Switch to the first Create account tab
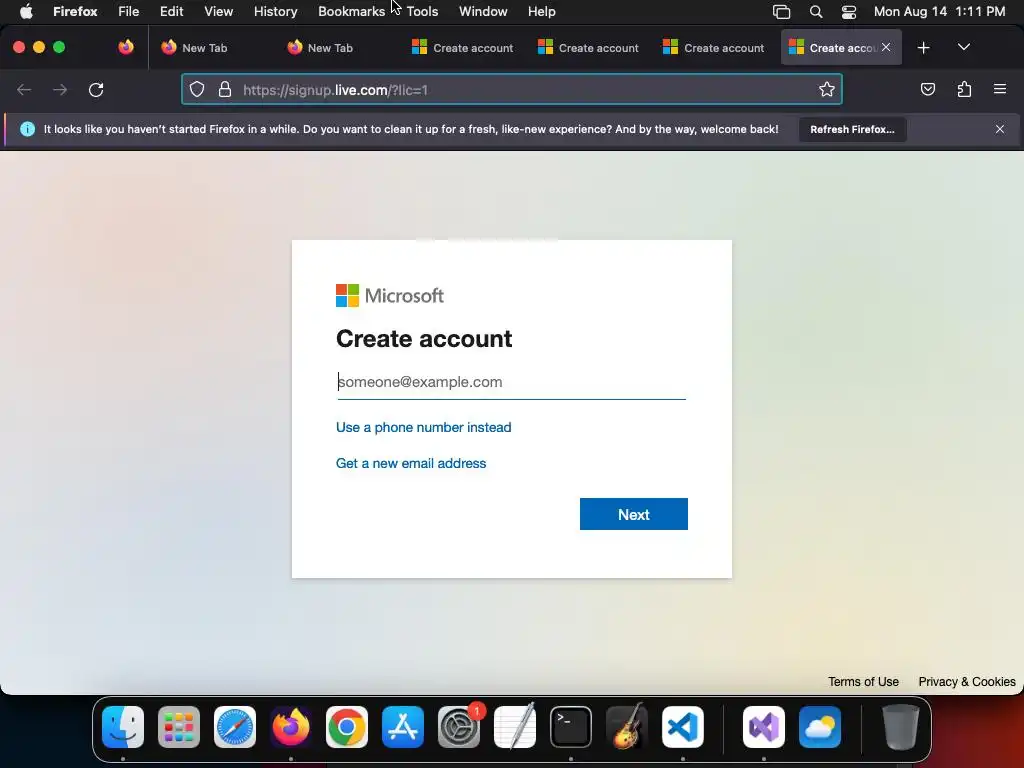This screenshot has height=768, width=1024. (x=462, y=48)
